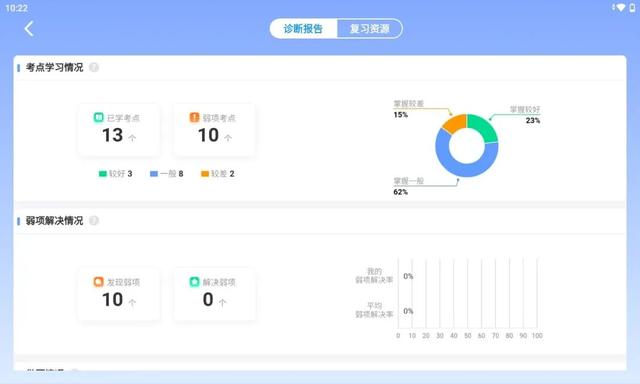640x384 pixels.
Task: Click the 我的弱项解决率 label
Action: click(x=374, y=276)
